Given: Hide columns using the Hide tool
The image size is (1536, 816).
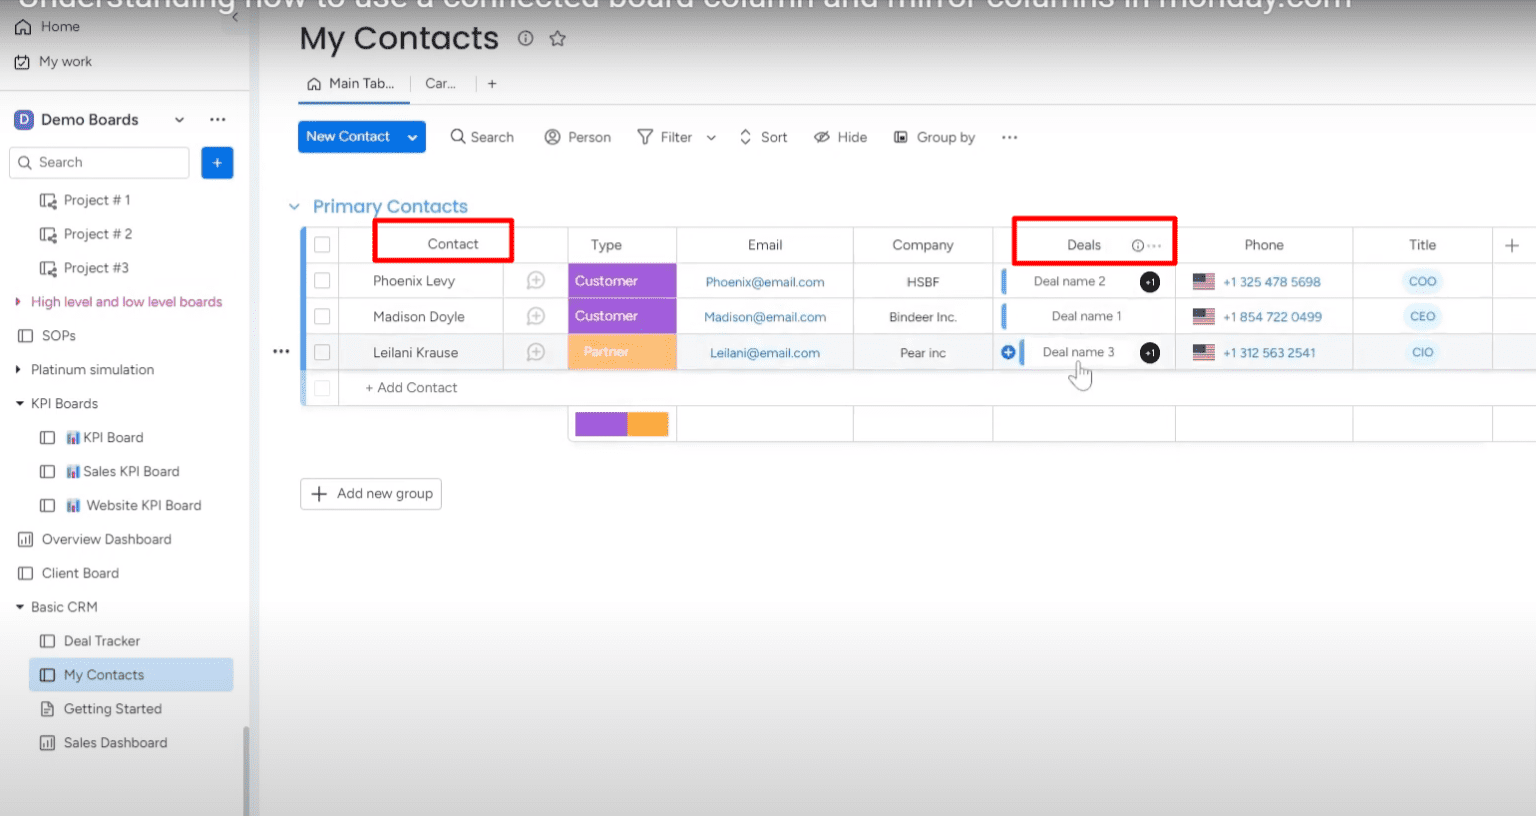Looking at the screenshot, I should [840, 137].
